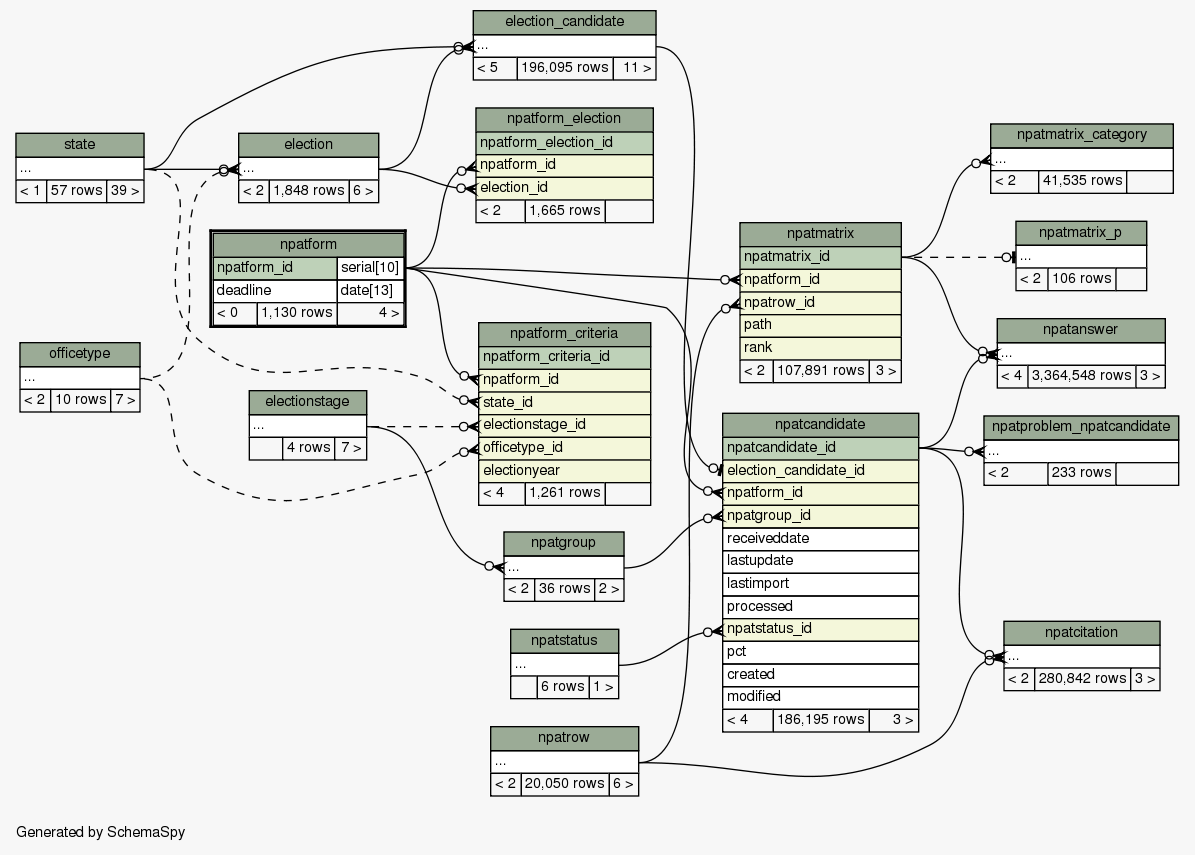
Task: Click the npatproblem_npatcandidate table header
Action: (1081, 427)
